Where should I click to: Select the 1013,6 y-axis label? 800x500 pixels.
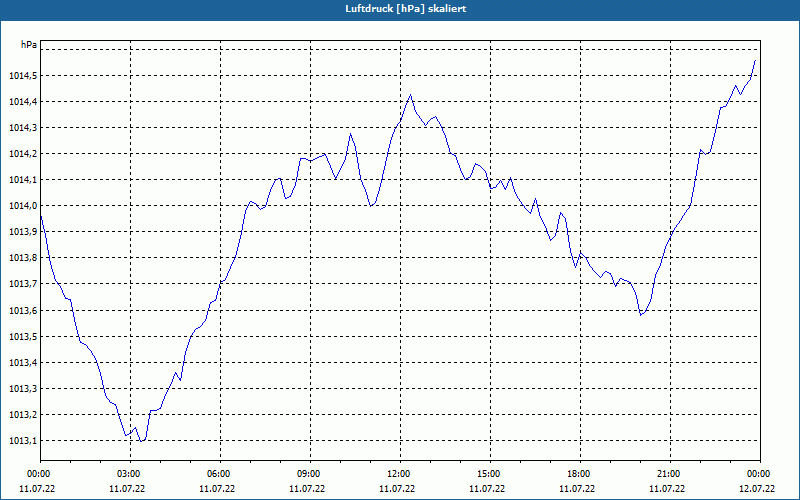[23, 311]
